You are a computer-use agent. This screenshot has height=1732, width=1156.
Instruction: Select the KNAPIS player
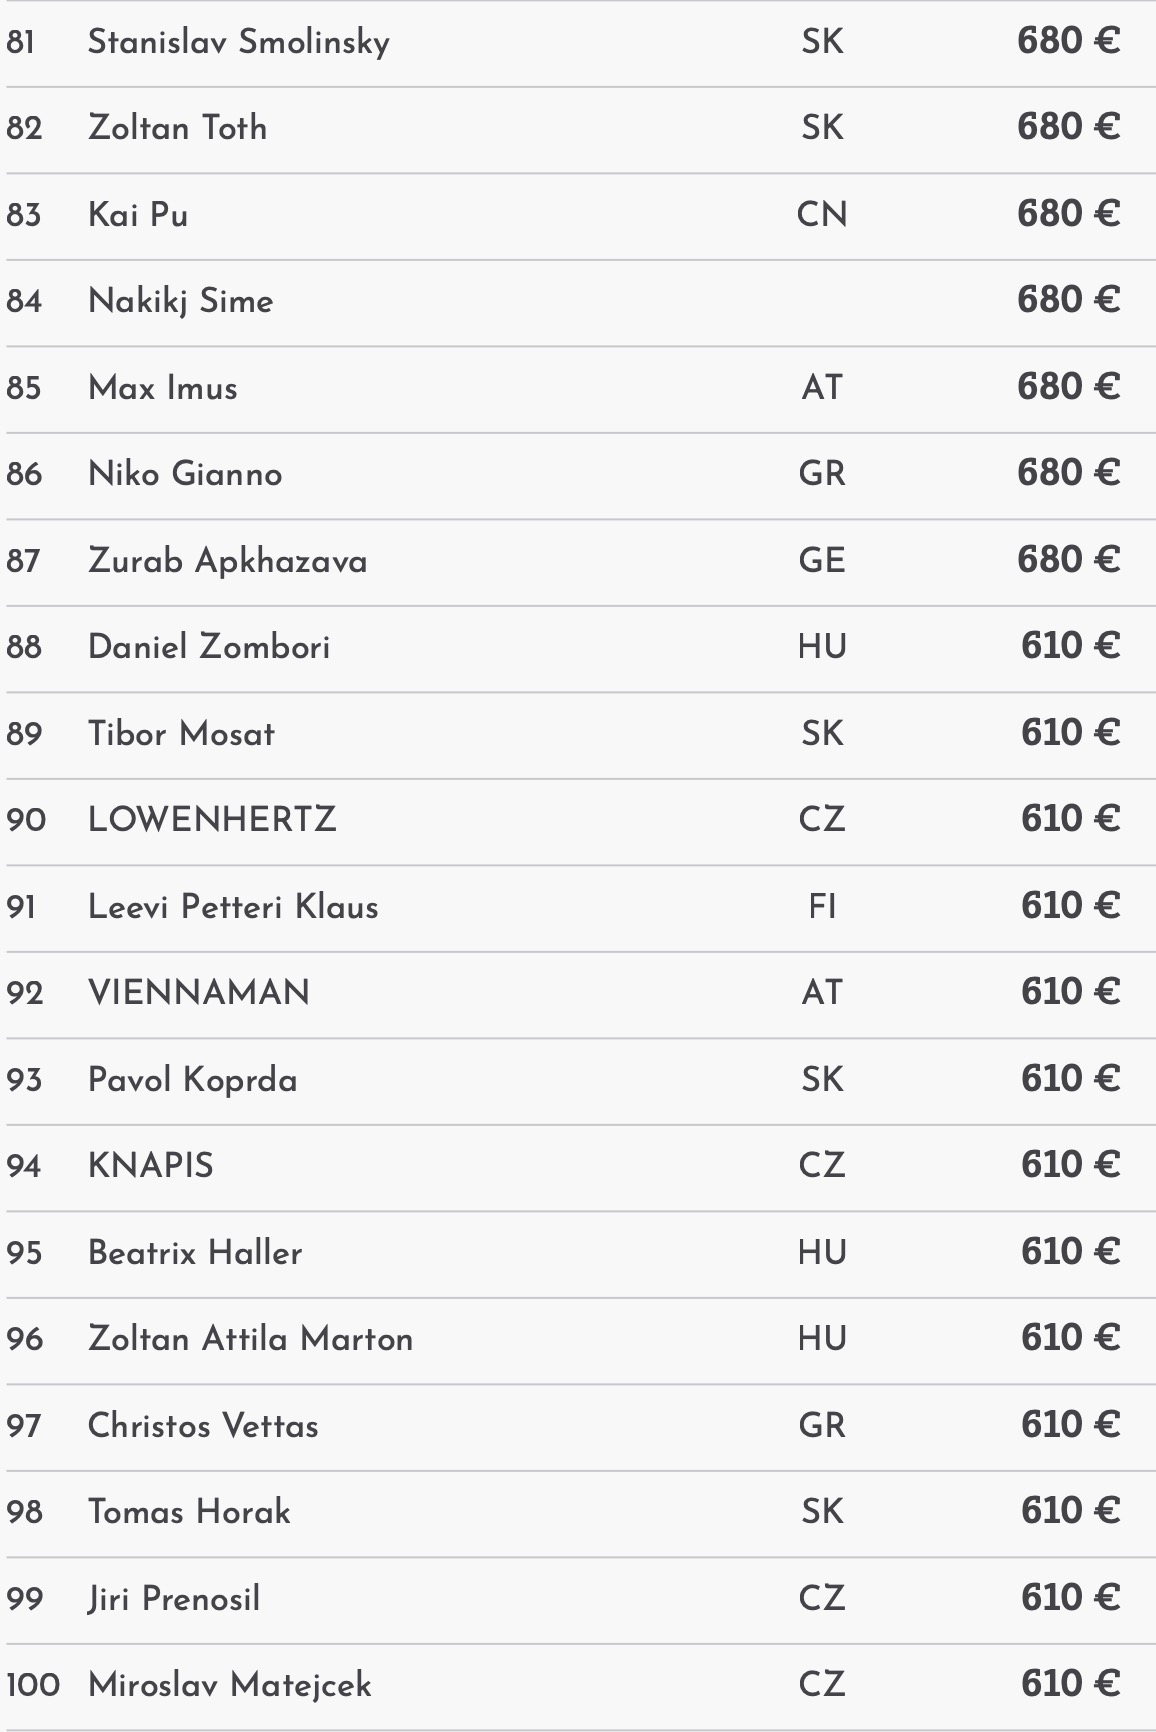150,1166
